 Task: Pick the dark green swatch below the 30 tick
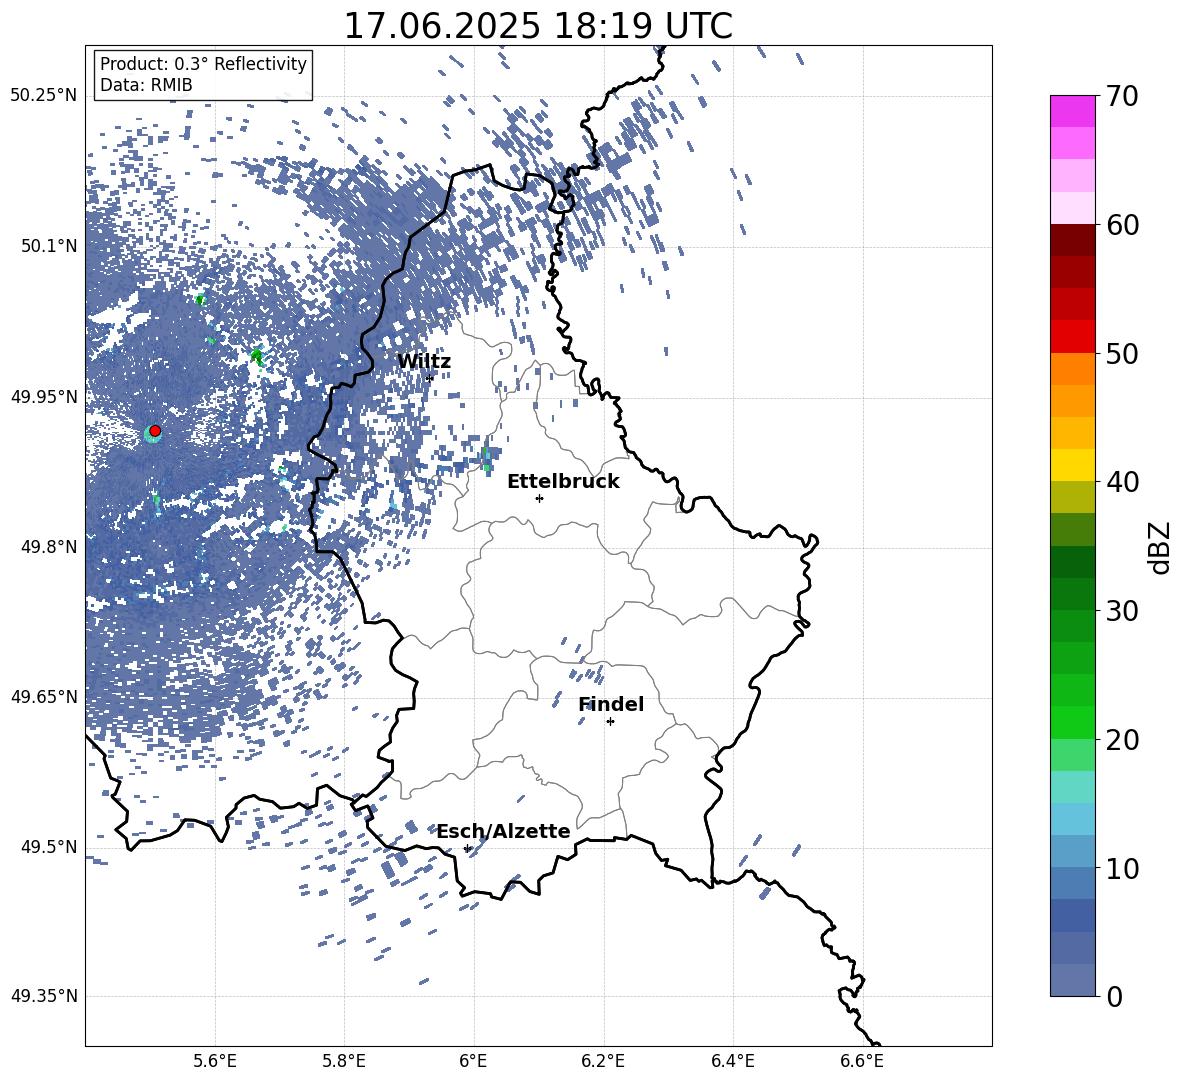(x=1072, y=626)
